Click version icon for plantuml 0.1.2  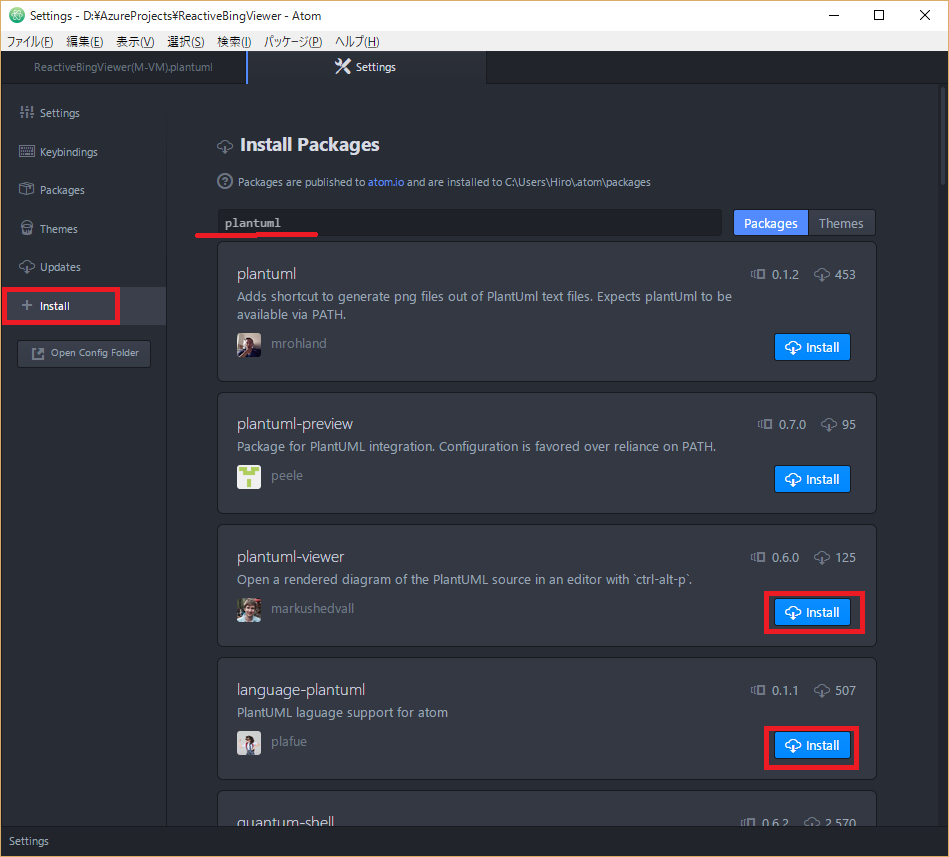758,274
